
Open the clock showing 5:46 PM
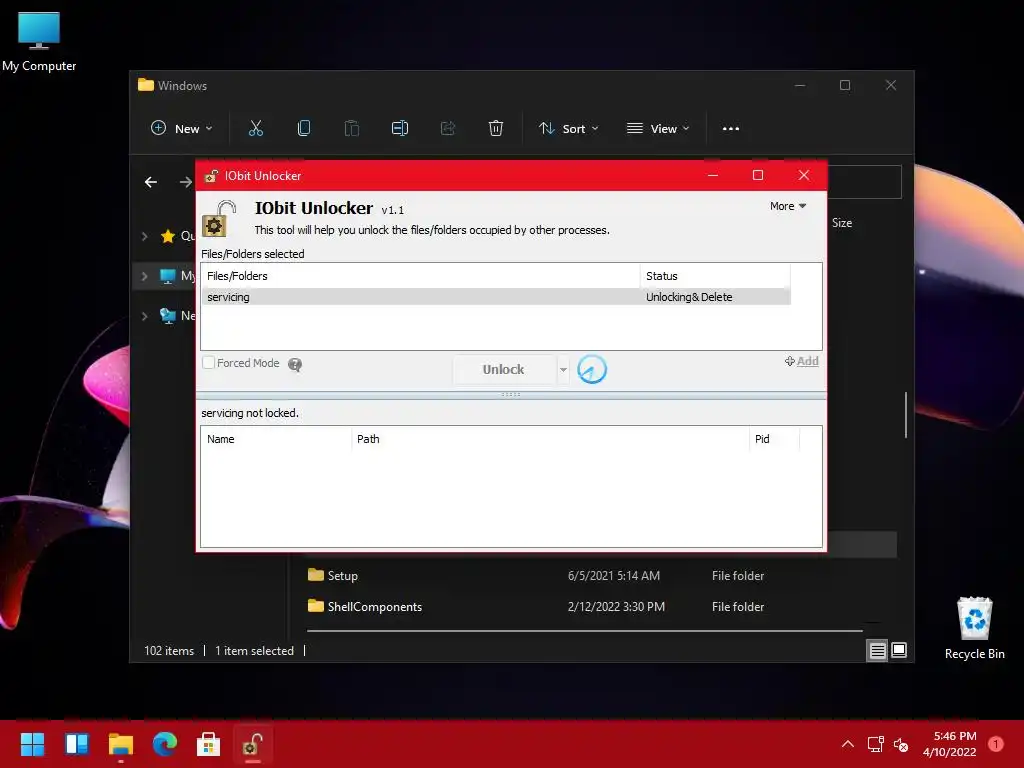(x=949, y=744)
